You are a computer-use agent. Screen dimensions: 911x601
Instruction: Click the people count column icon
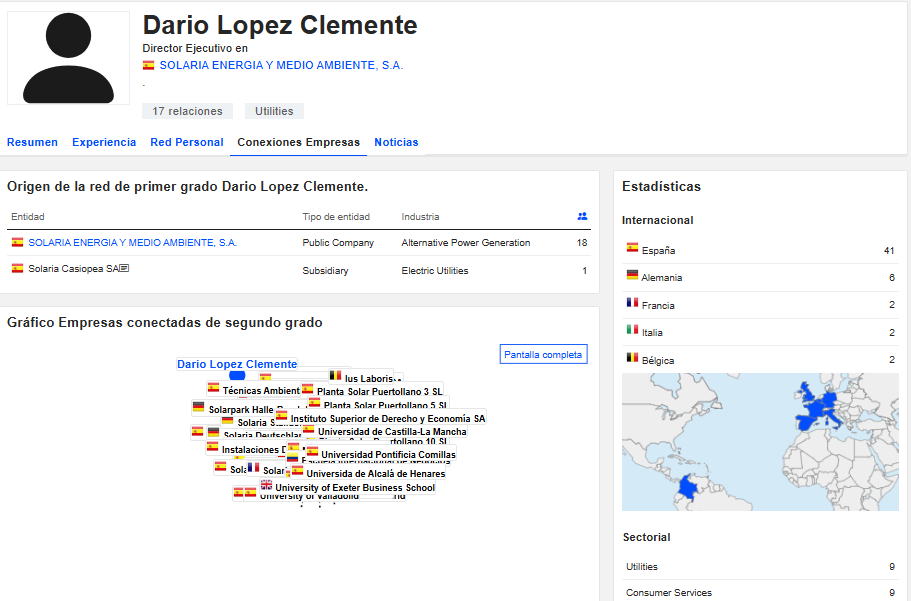pyautogui.click(x=582, y=216)
